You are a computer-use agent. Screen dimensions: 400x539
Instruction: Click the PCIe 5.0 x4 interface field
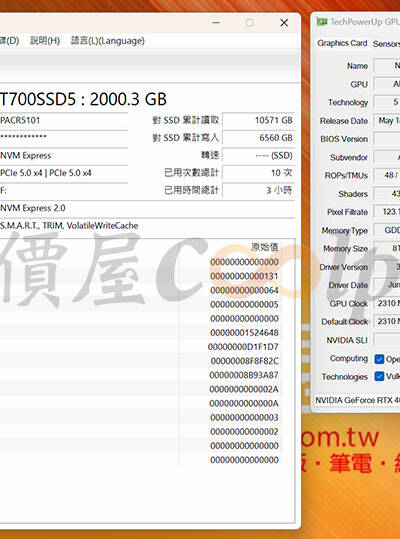pos(64,173)
